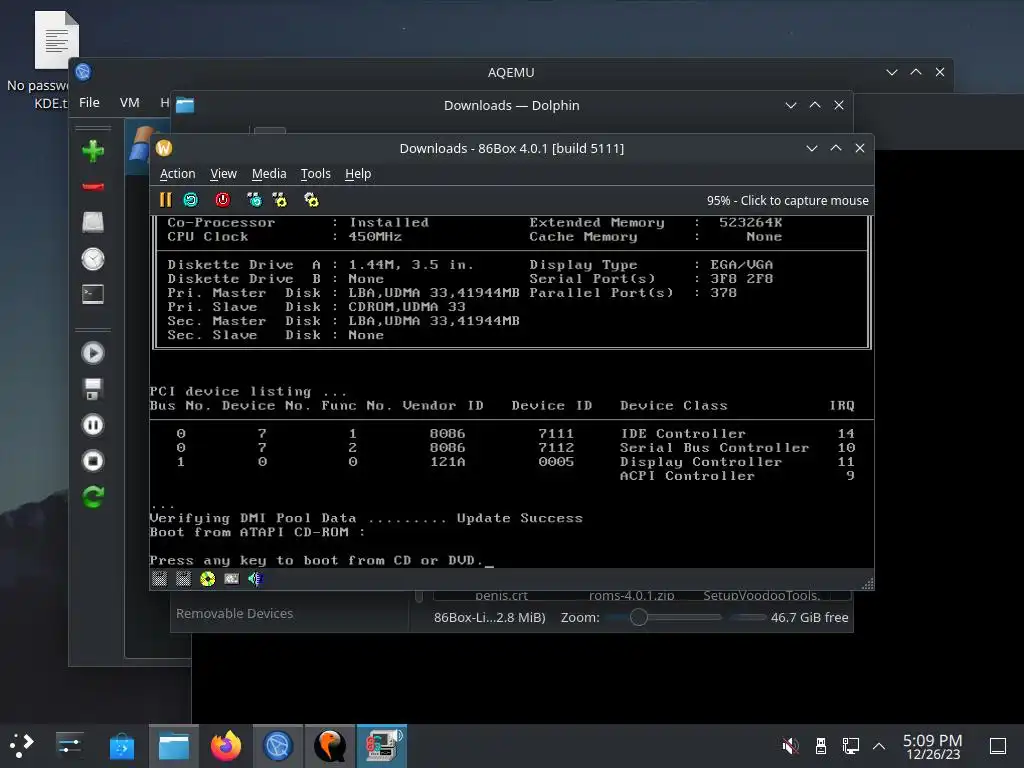Open Discover store from taskbar
The width and height of the screenshot is (1024, 768).
coord(121,745)
